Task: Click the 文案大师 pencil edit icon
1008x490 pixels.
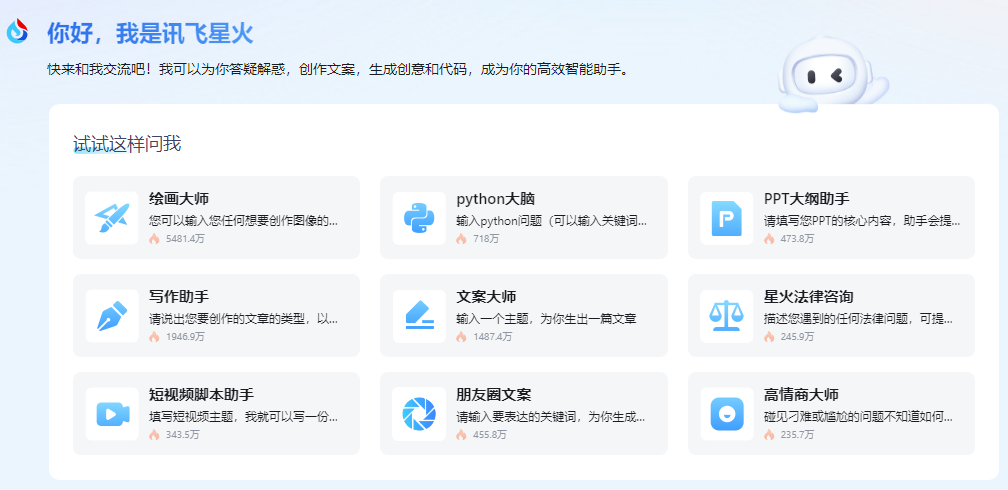Action: click(x=419, y=316)
